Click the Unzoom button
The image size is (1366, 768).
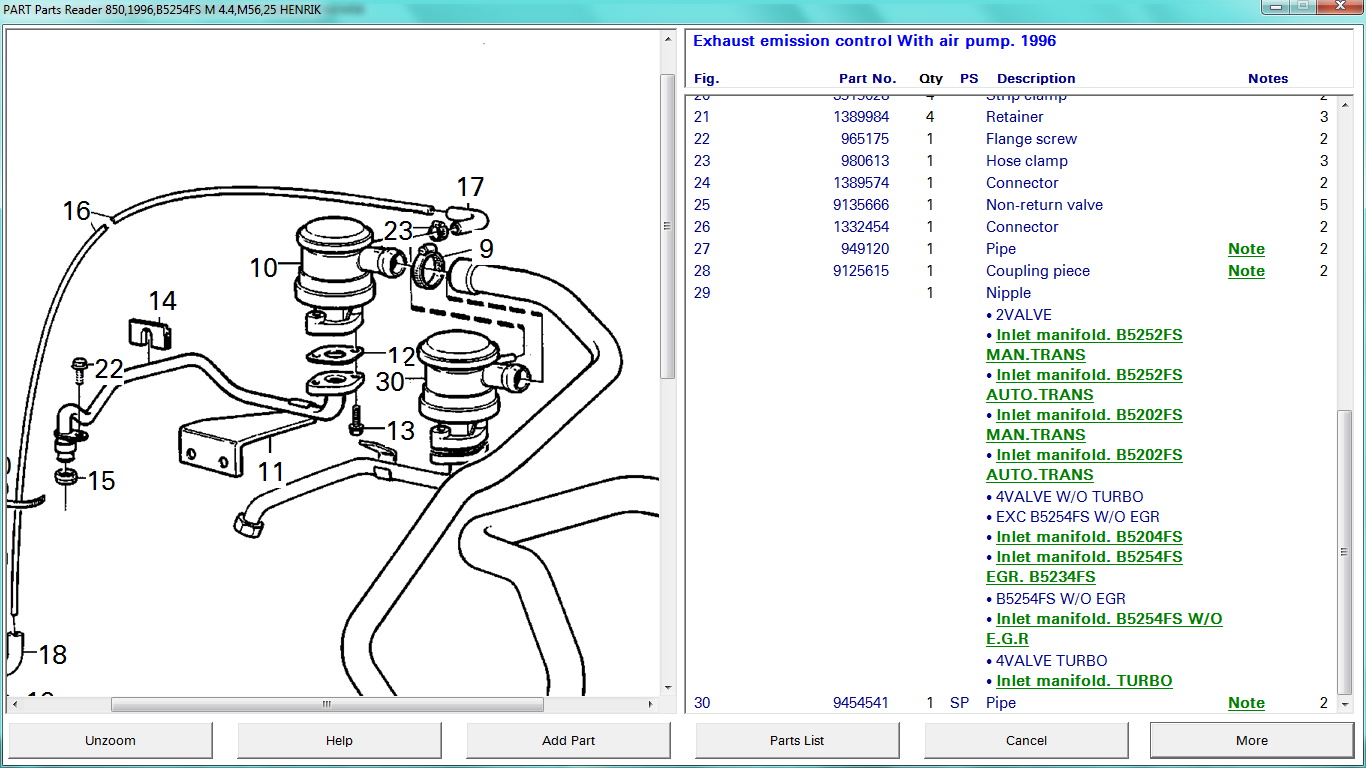[110, 741]
